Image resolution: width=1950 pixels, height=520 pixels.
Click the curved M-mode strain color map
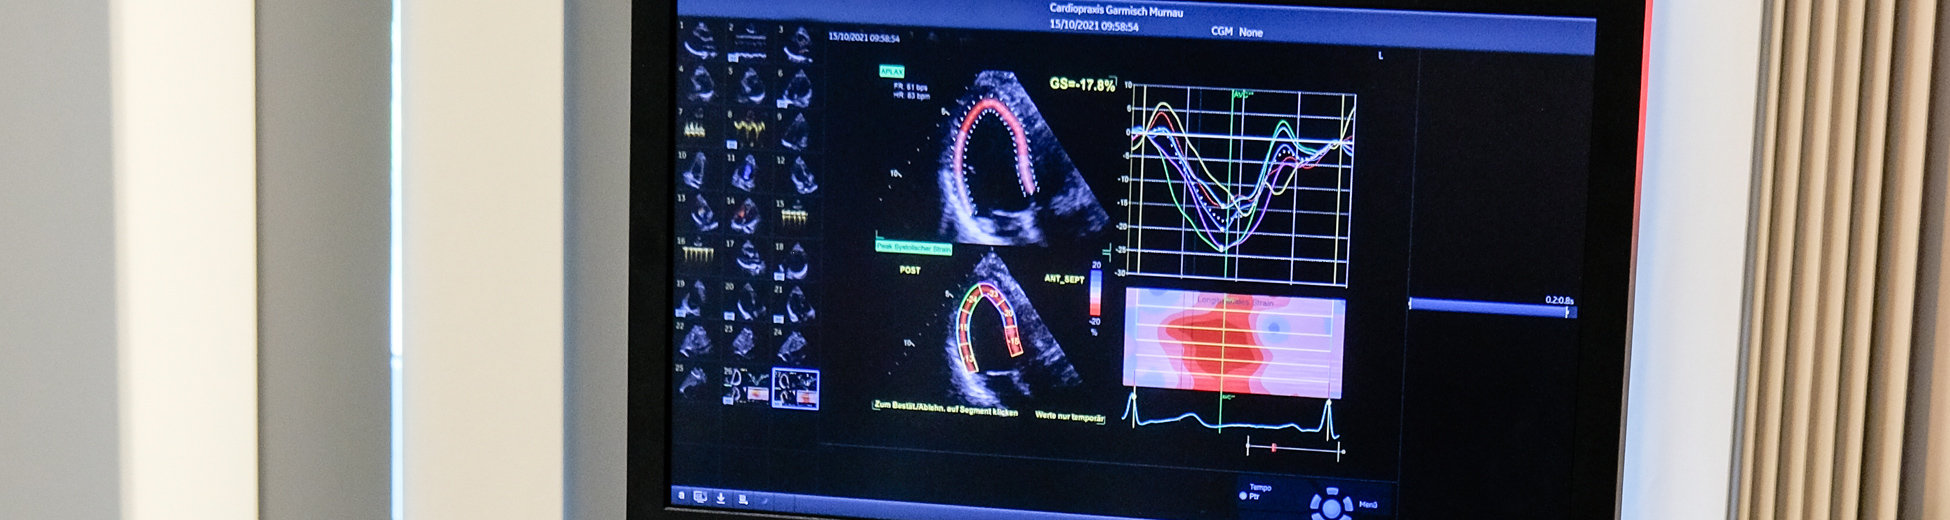coord(1234,343)
